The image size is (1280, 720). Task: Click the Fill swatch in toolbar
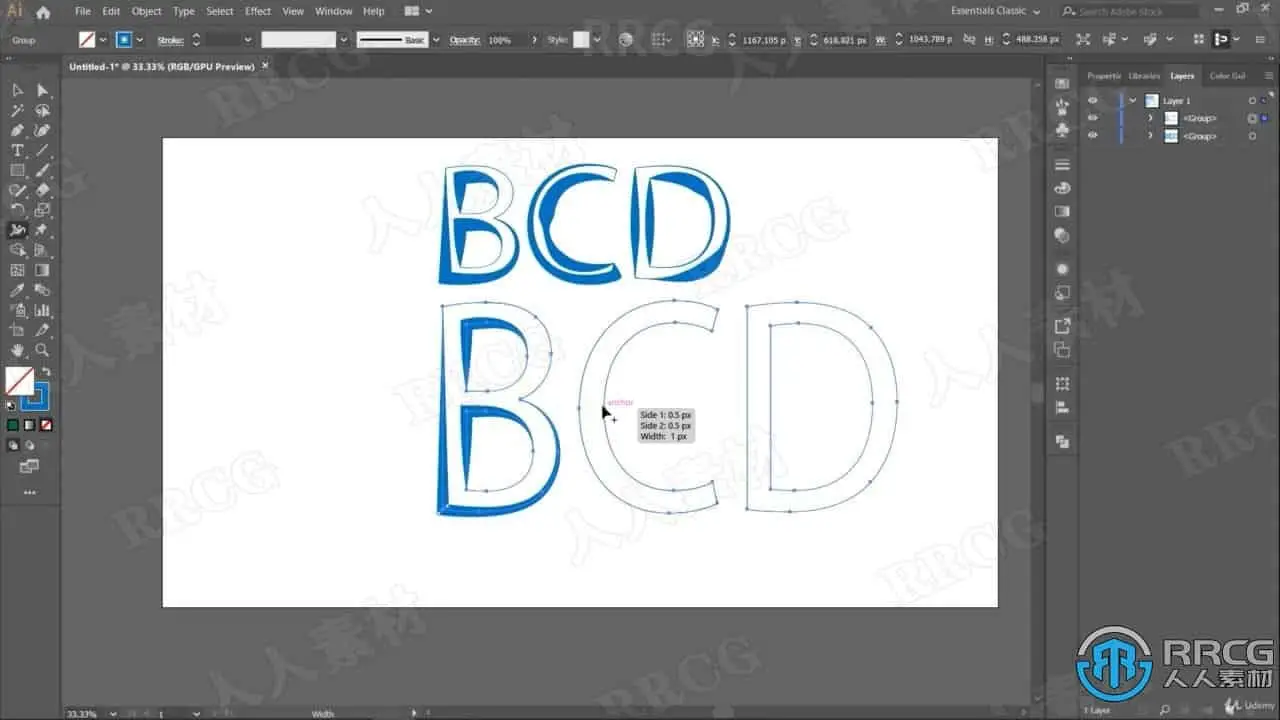19,381
